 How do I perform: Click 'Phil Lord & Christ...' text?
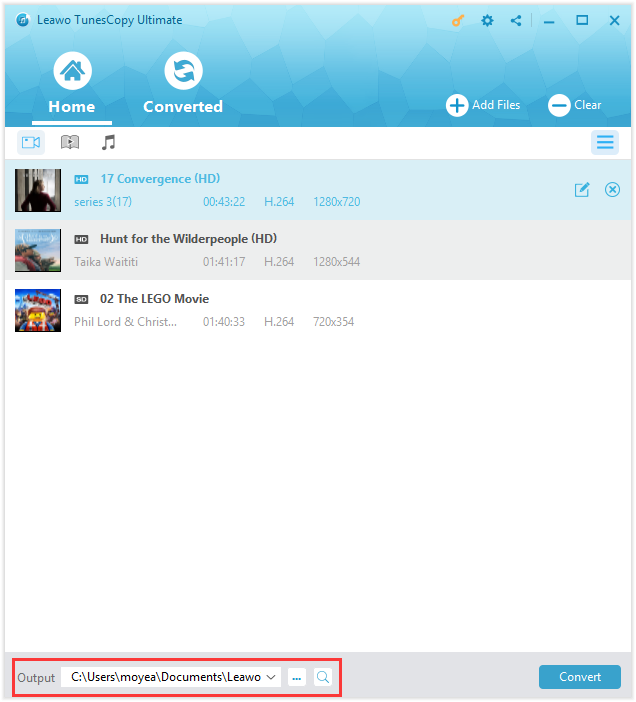(x=125, y=322)
